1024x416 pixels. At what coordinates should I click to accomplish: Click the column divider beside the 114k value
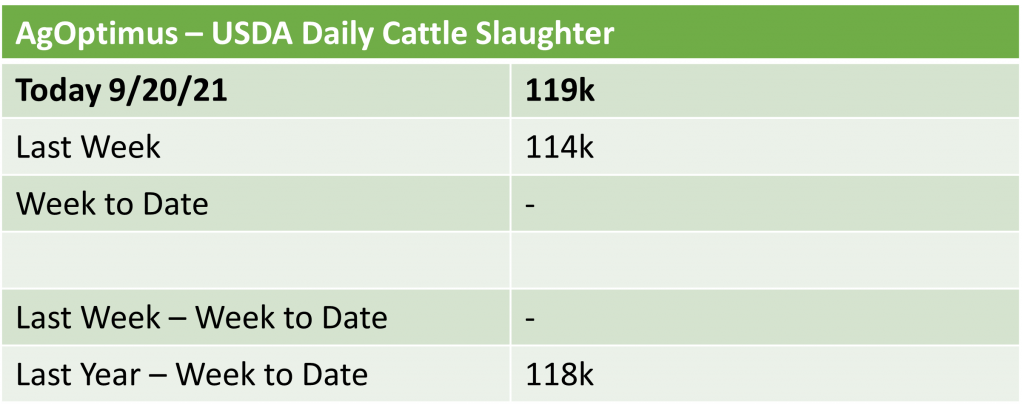510,147
